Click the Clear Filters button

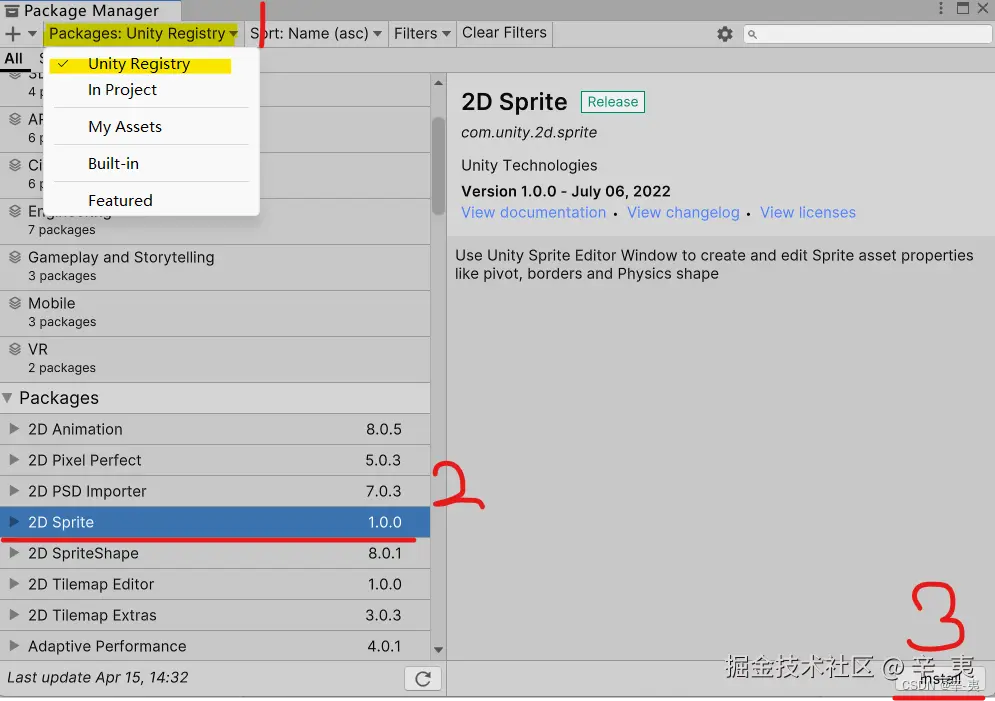click(504, 33)
